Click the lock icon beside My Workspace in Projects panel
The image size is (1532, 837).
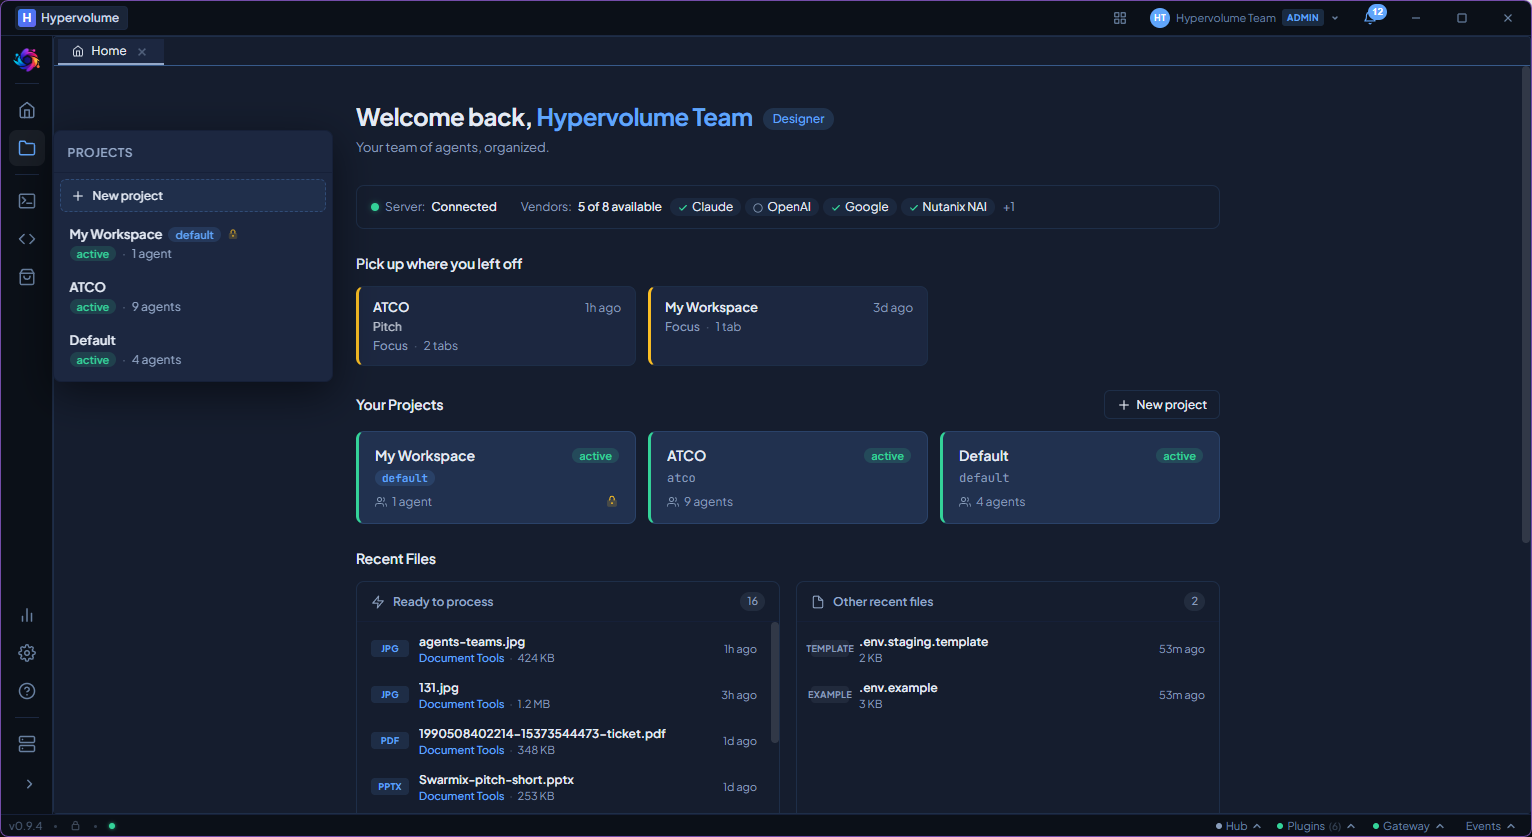coord(233,234)
